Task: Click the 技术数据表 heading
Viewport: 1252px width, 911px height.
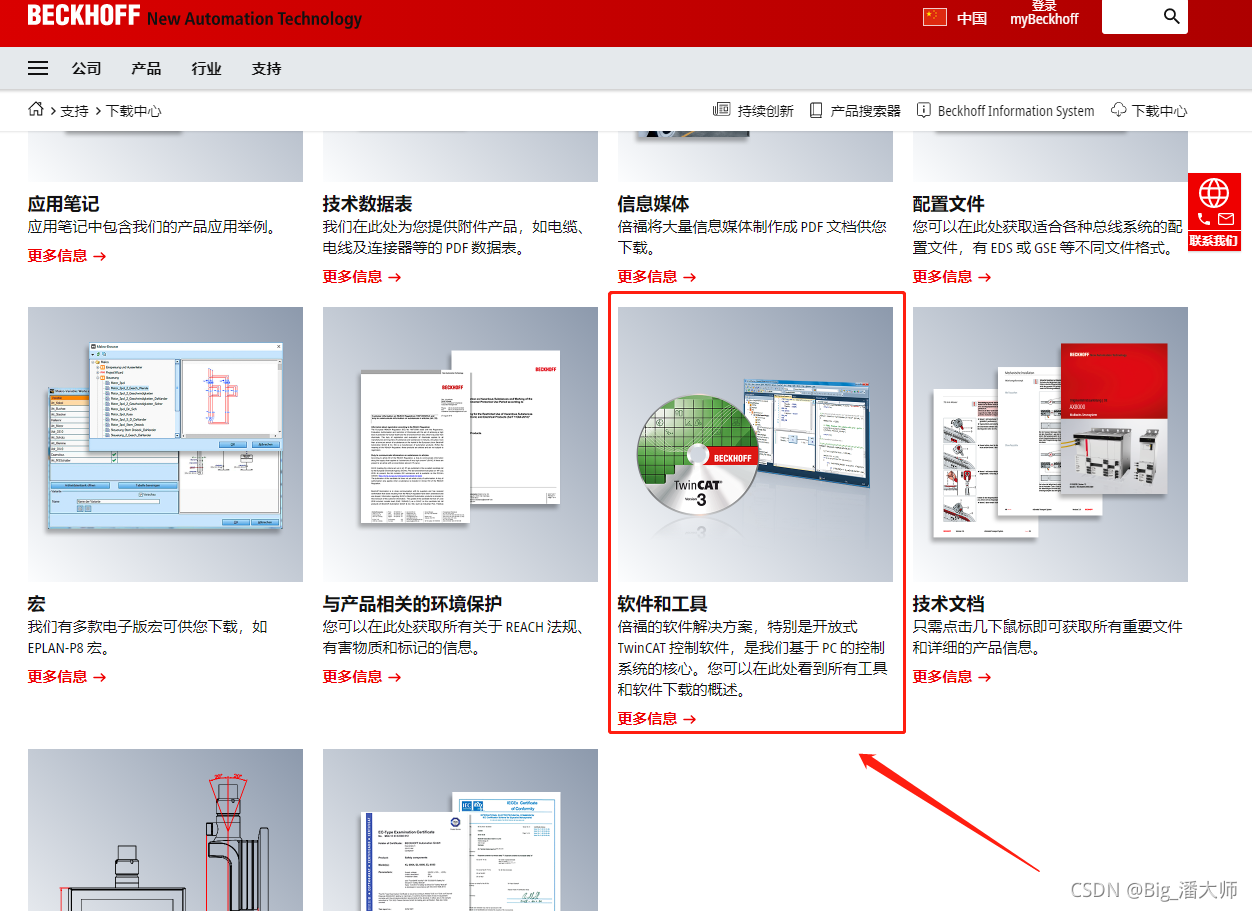Action: pos(368,204)
